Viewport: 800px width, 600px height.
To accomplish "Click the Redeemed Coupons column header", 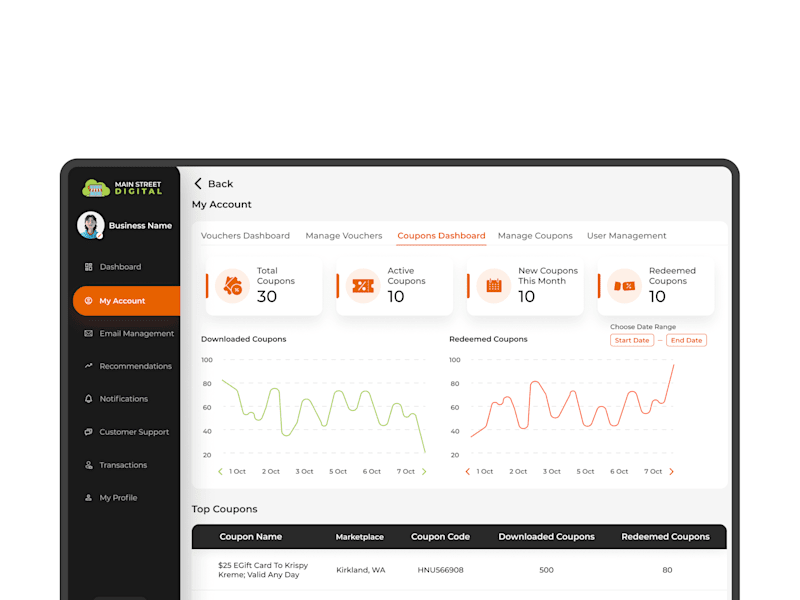I will (665, 537).
